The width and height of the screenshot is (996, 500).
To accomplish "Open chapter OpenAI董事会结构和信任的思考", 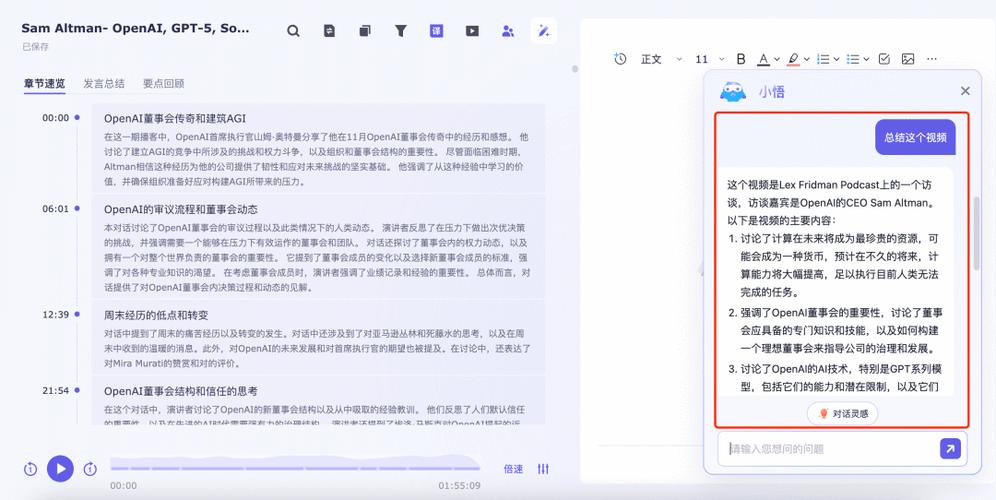I will pyautogui.click(x=180, y=391).
